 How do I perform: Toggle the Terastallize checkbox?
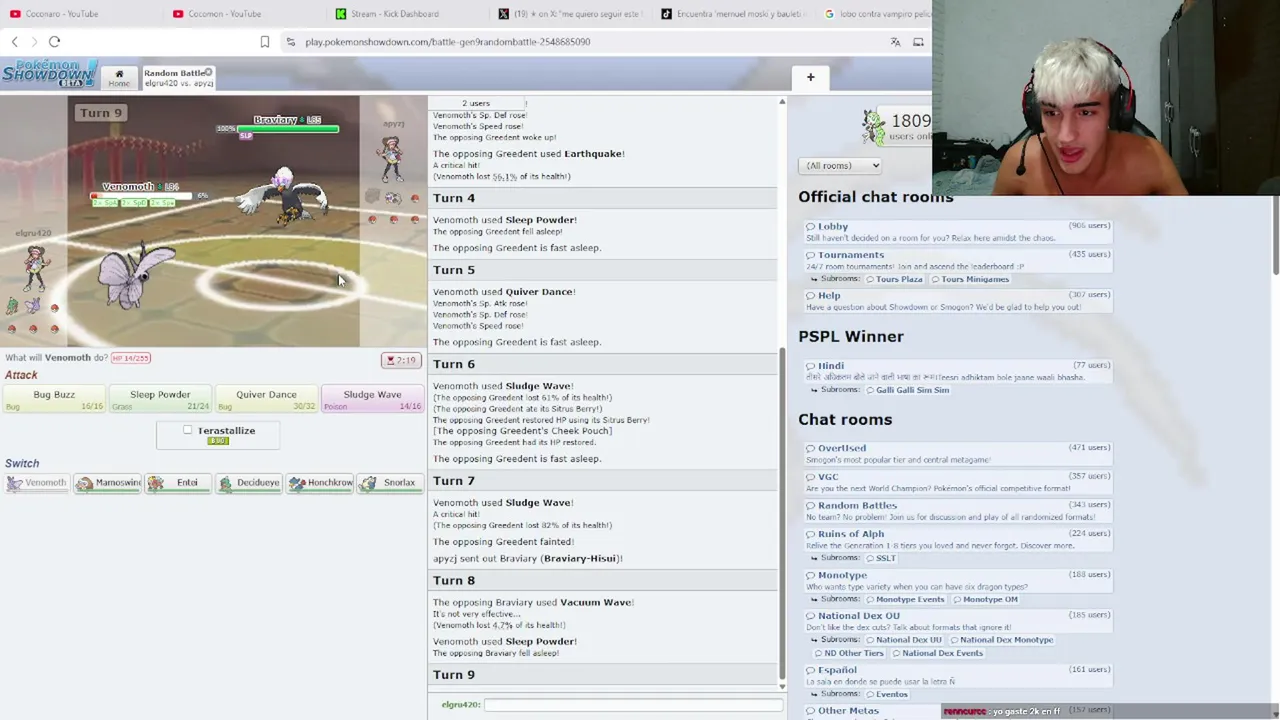pyautogui.click(x=187, y=430)
